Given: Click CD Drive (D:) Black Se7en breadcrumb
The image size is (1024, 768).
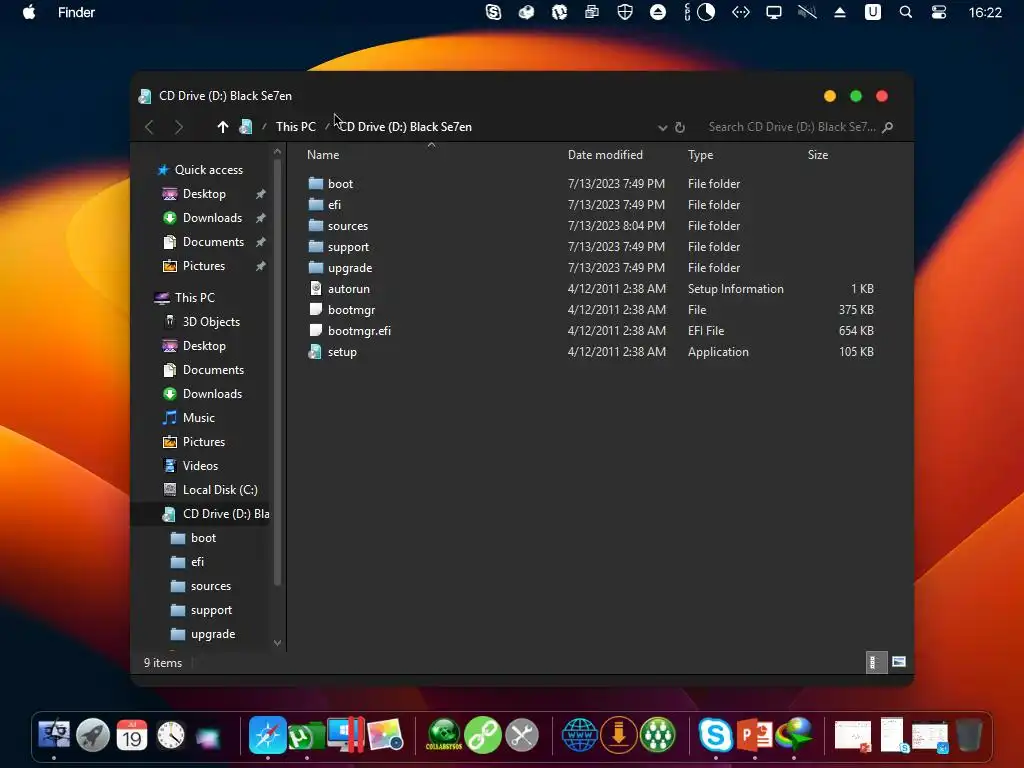Looking at the screenshot, I should coord(405,127).
